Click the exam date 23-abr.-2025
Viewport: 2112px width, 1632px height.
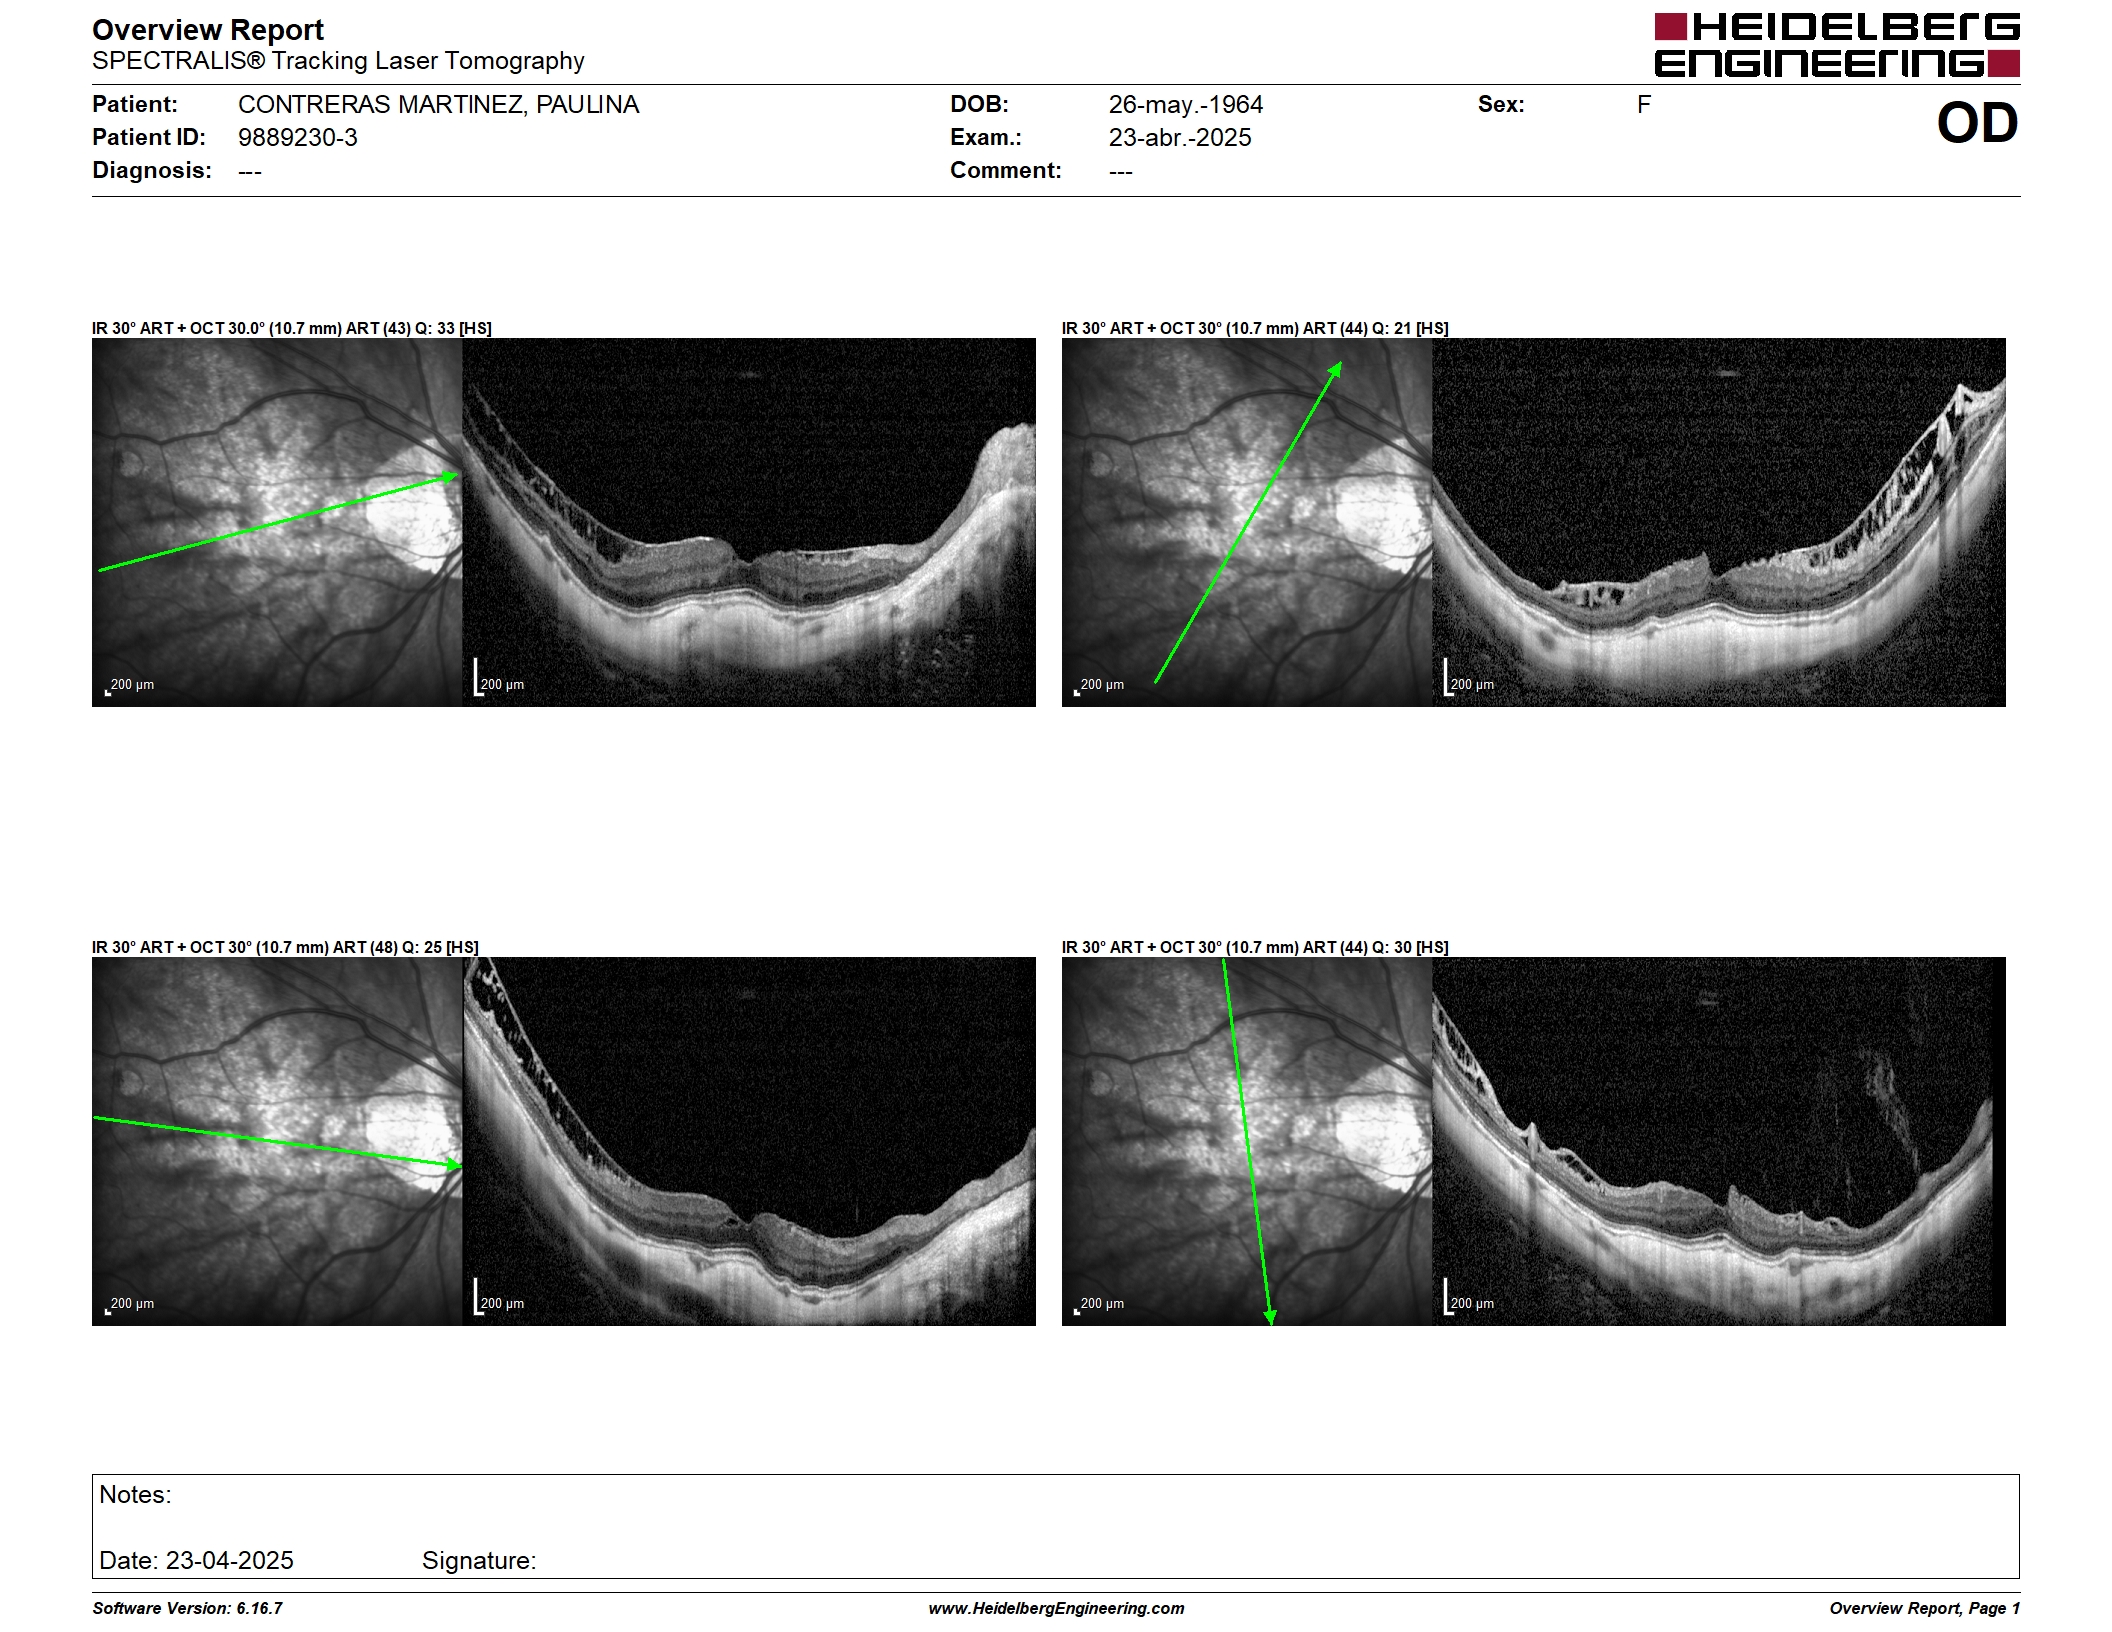(1180, 138)
